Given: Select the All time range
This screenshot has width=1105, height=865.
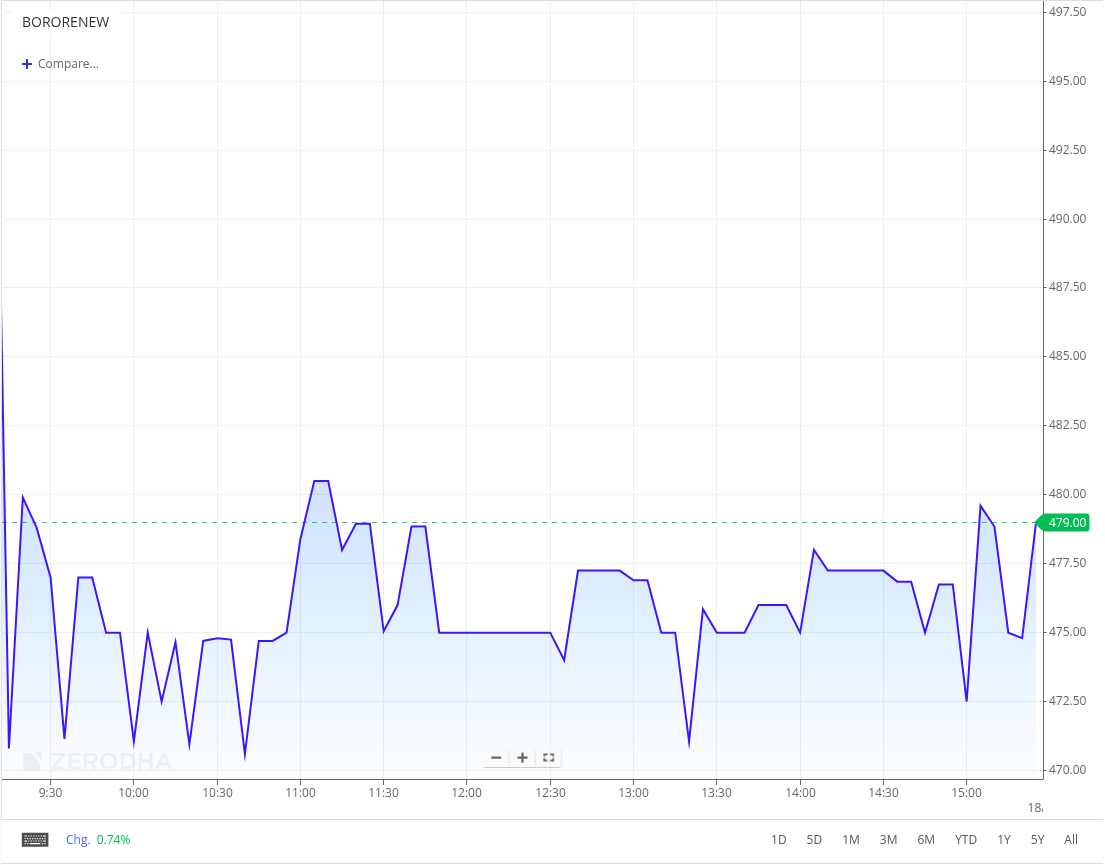Looking at the screenshot, I should point(1071,840).
